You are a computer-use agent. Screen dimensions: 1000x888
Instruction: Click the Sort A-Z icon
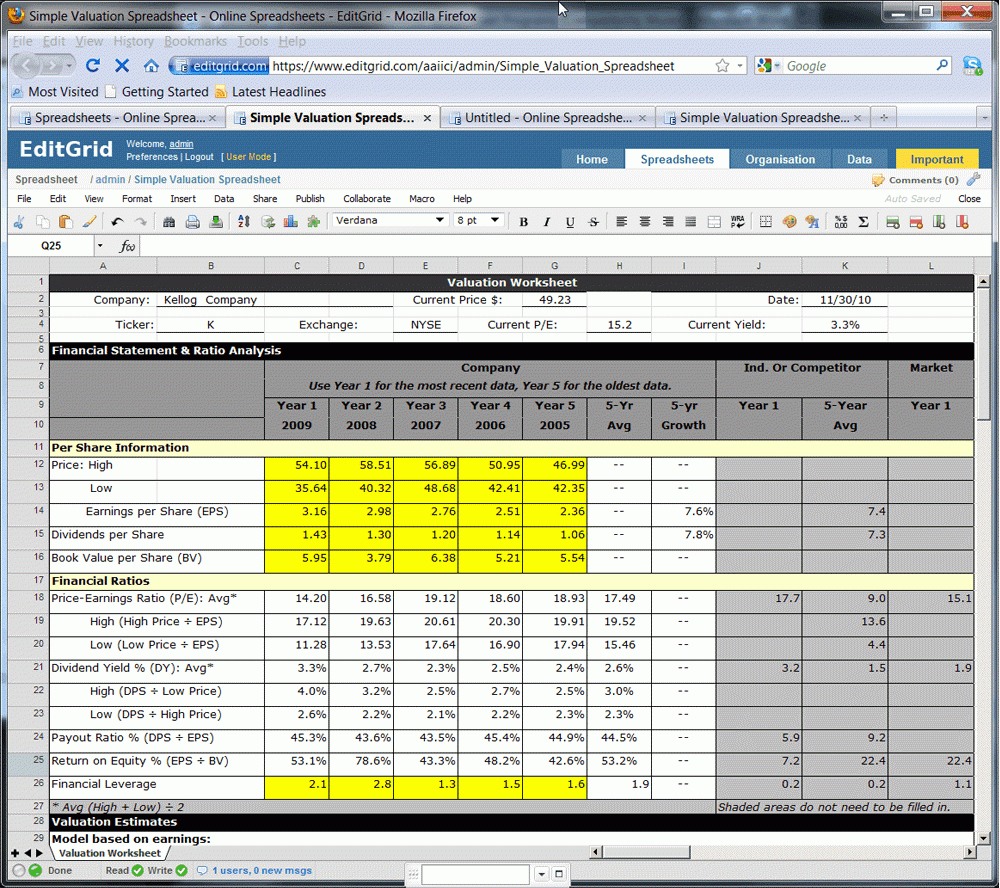click(244, 222)
